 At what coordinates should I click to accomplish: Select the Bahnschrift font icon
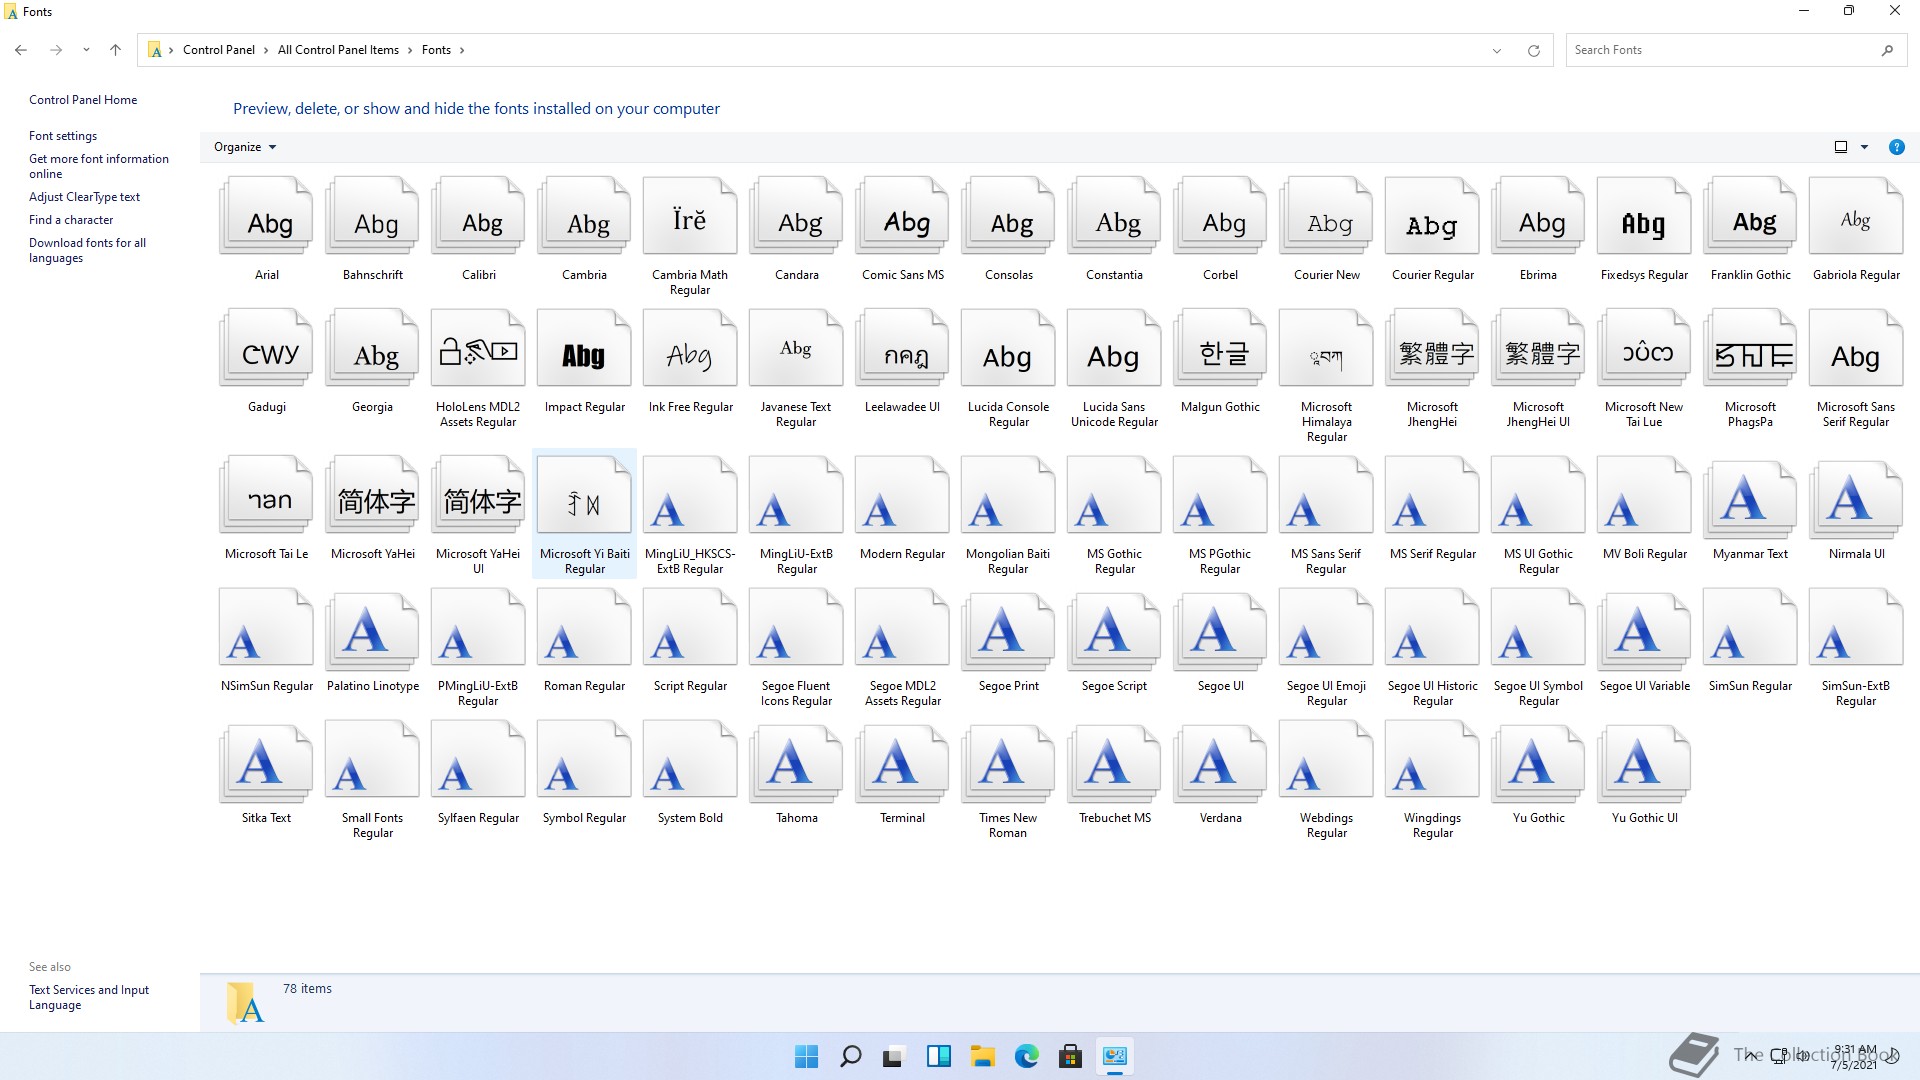coord(372,217)
